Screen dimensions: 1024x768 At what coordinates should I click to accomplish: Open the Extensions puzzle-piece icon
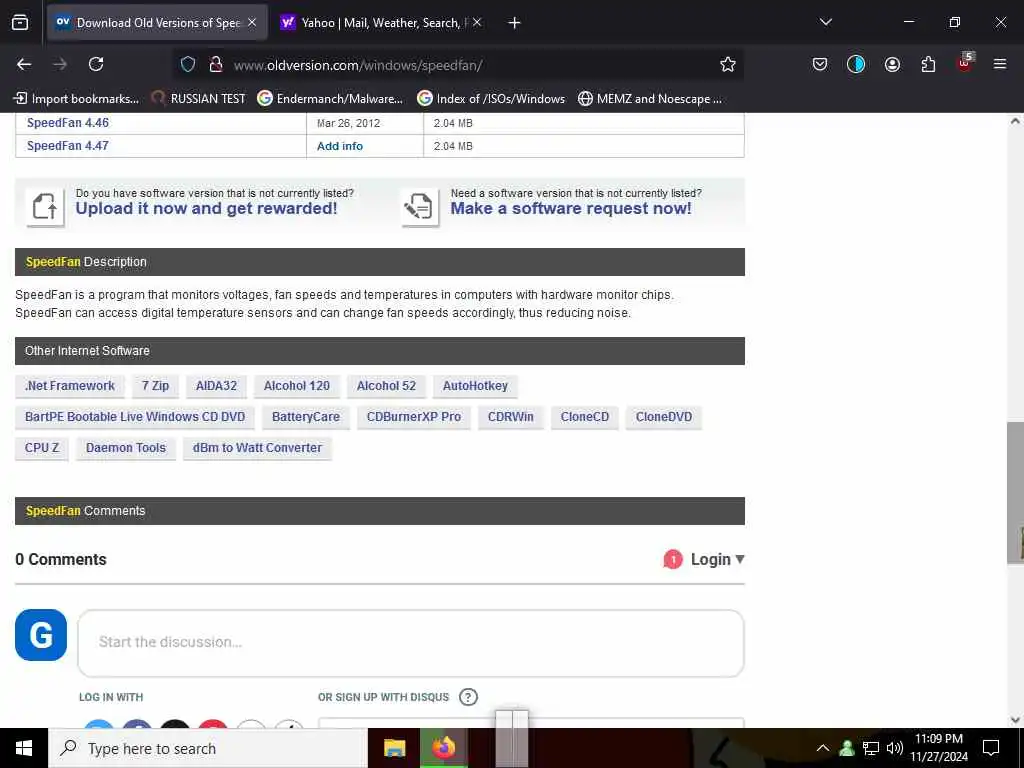928,64
